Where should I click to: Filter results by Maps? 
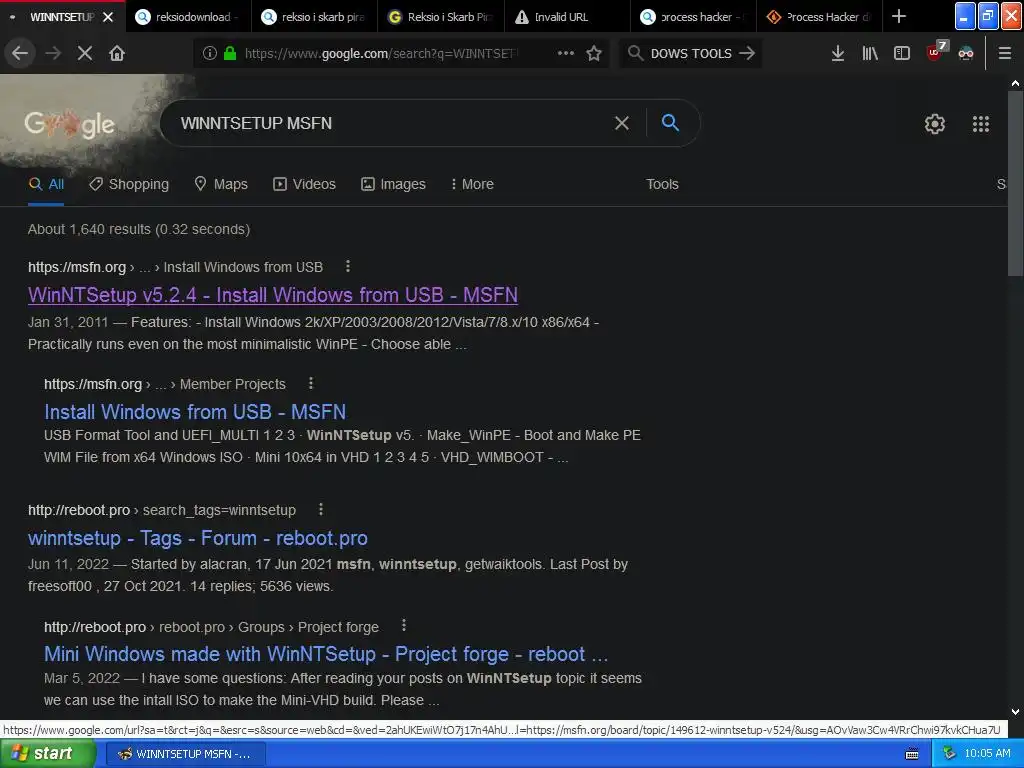point(221,184)
